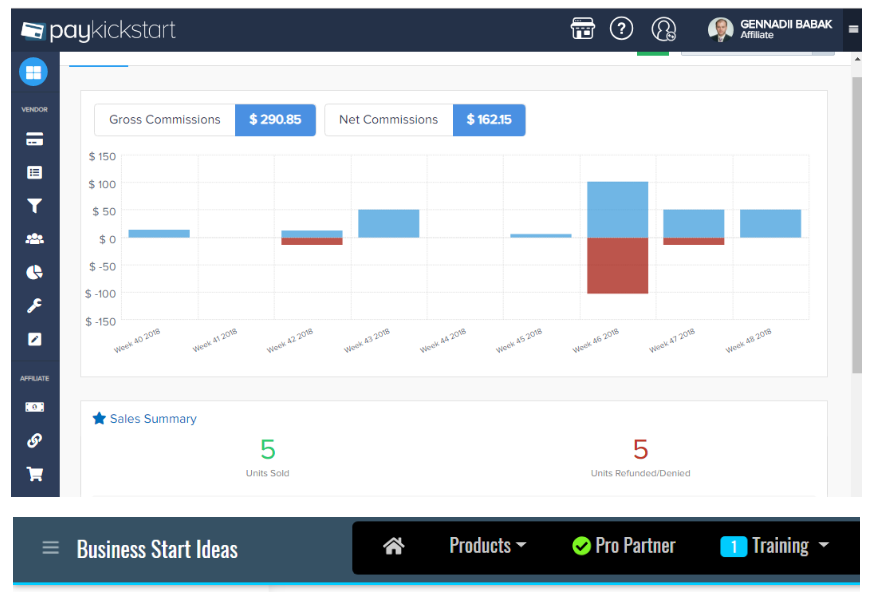Click the blue 1 badge beside Training

pyautogui.click(x=734, y=546)
